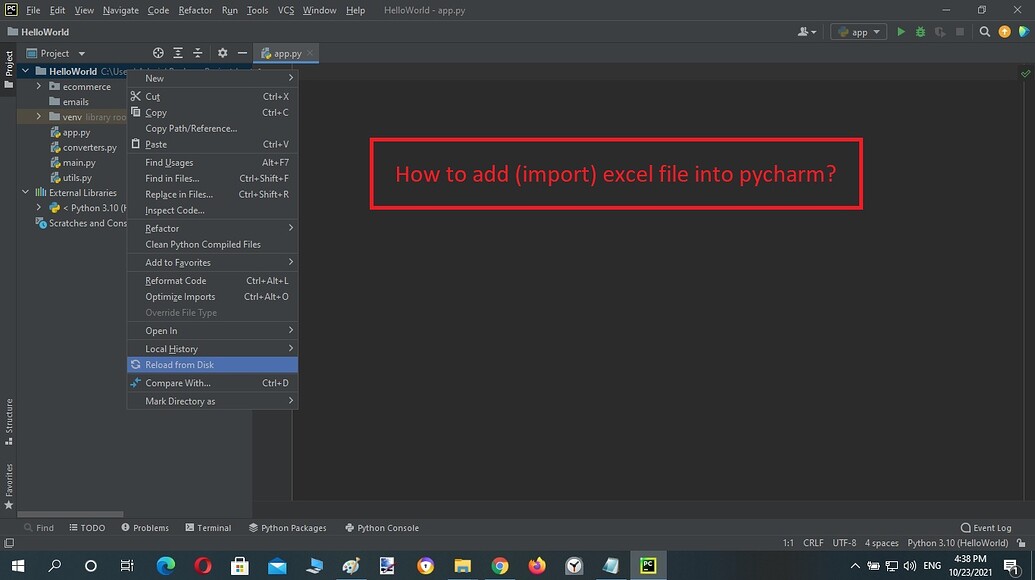Screen dimensions: 1035x580
Task: Change line separator via CRLF indicator
Action: pyautogui.click(x=812, y=542)
